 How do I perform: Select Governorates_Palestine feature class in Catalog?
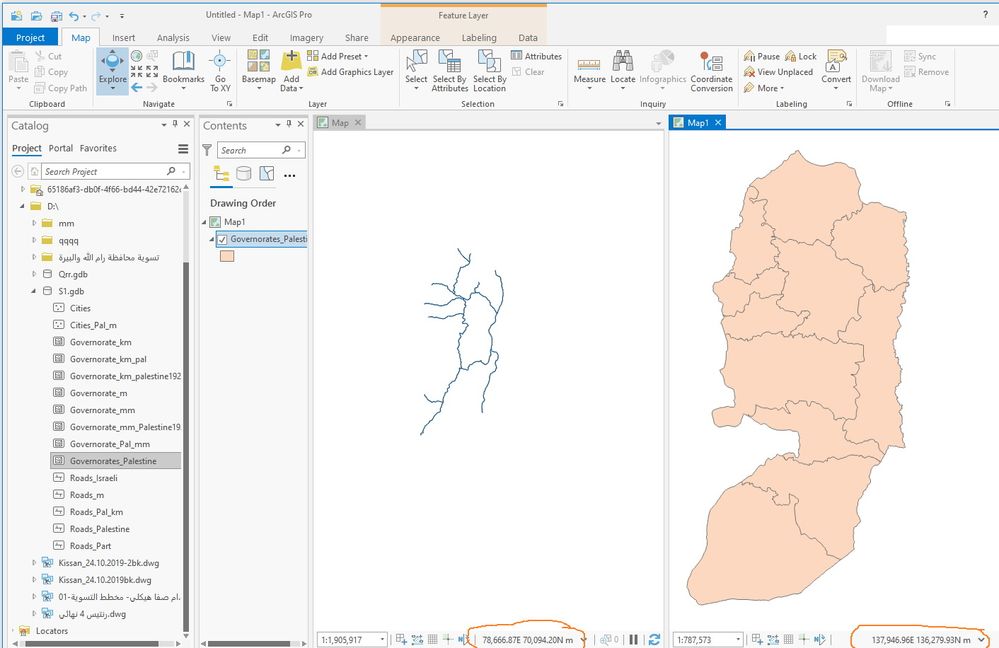[x=115, y=461]
